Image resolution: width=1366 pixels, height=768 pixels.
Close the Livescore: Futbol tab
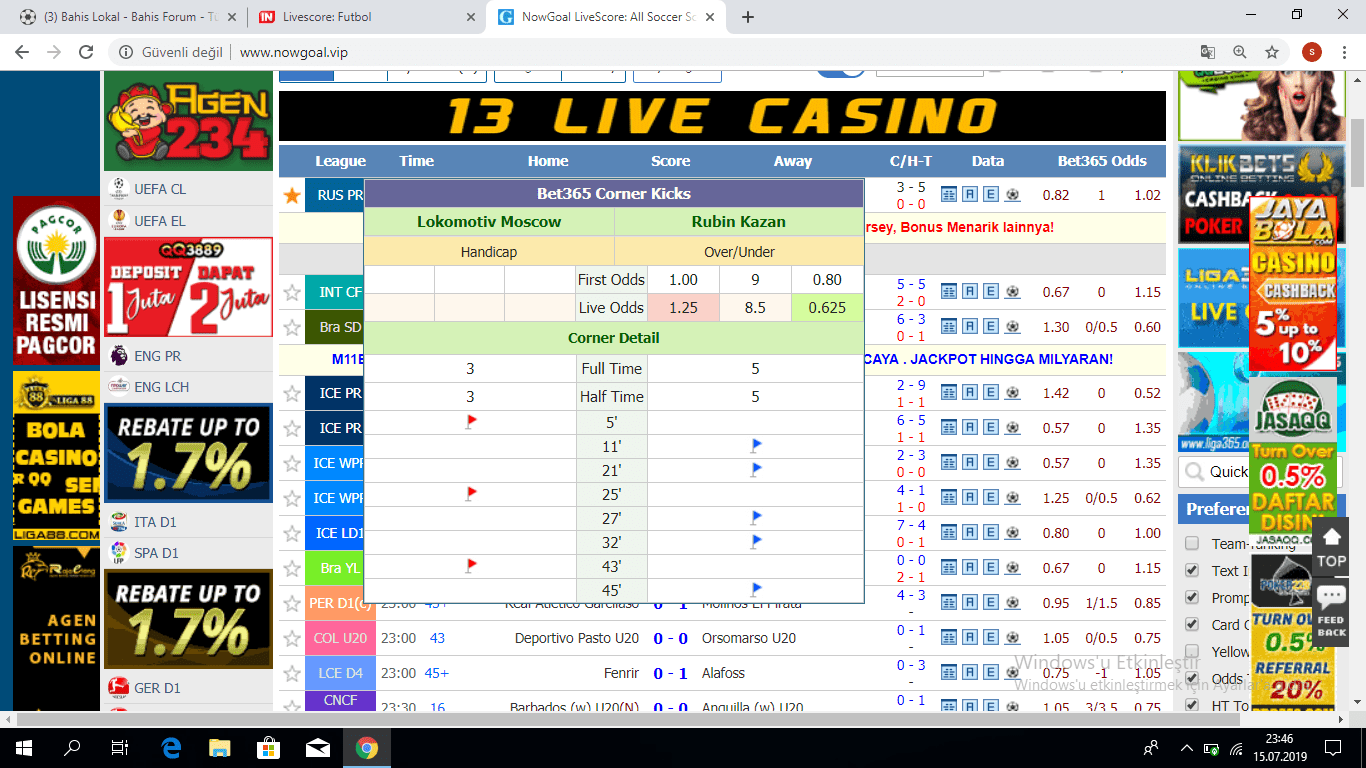471,17
